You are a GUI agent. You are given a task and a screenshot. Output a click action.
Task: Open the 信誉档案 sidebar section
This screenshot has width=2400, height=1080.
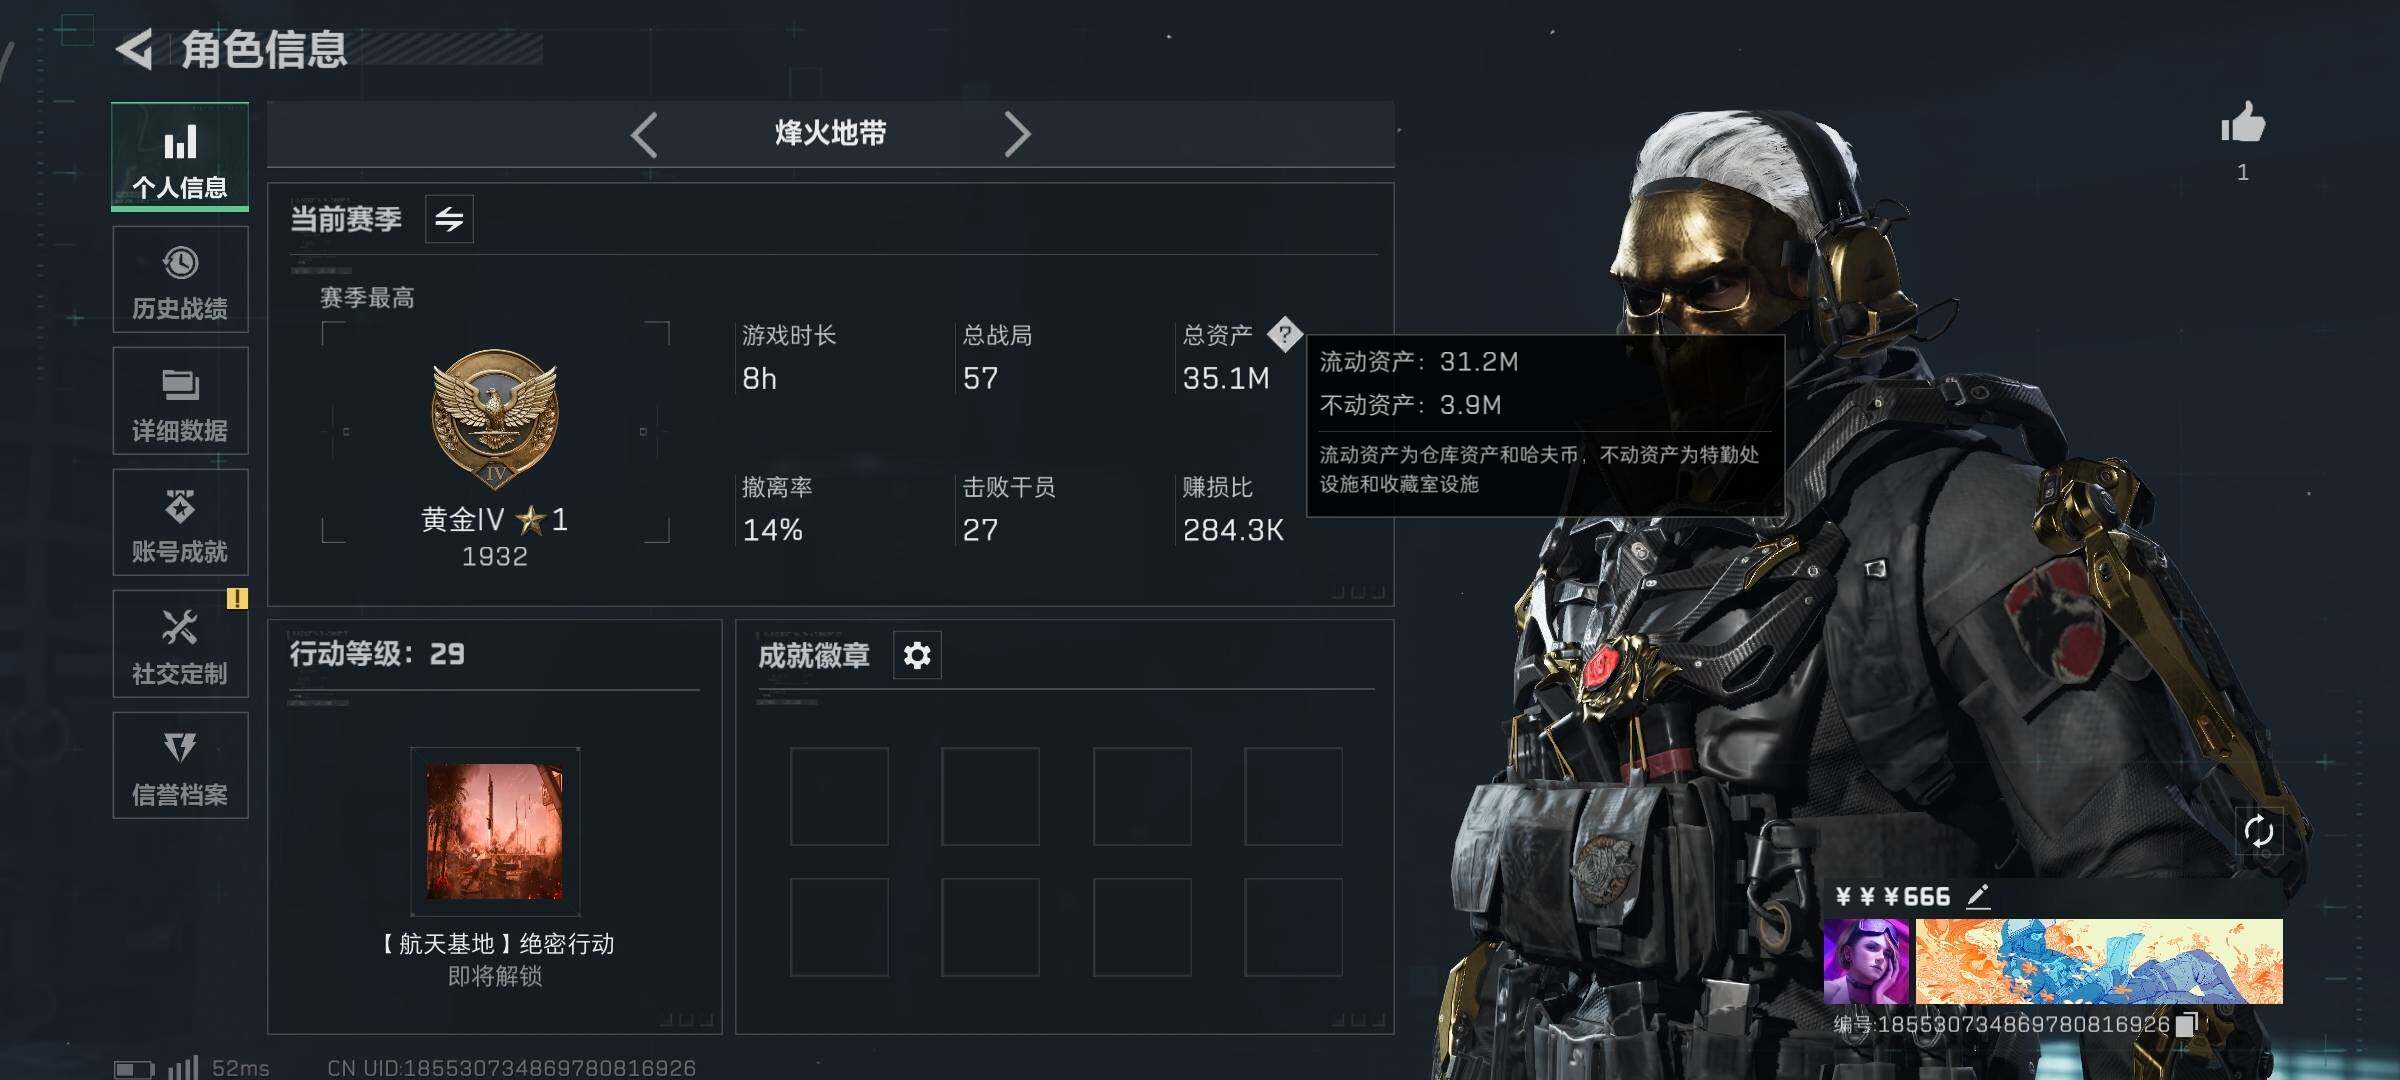[x=180, y=765]
